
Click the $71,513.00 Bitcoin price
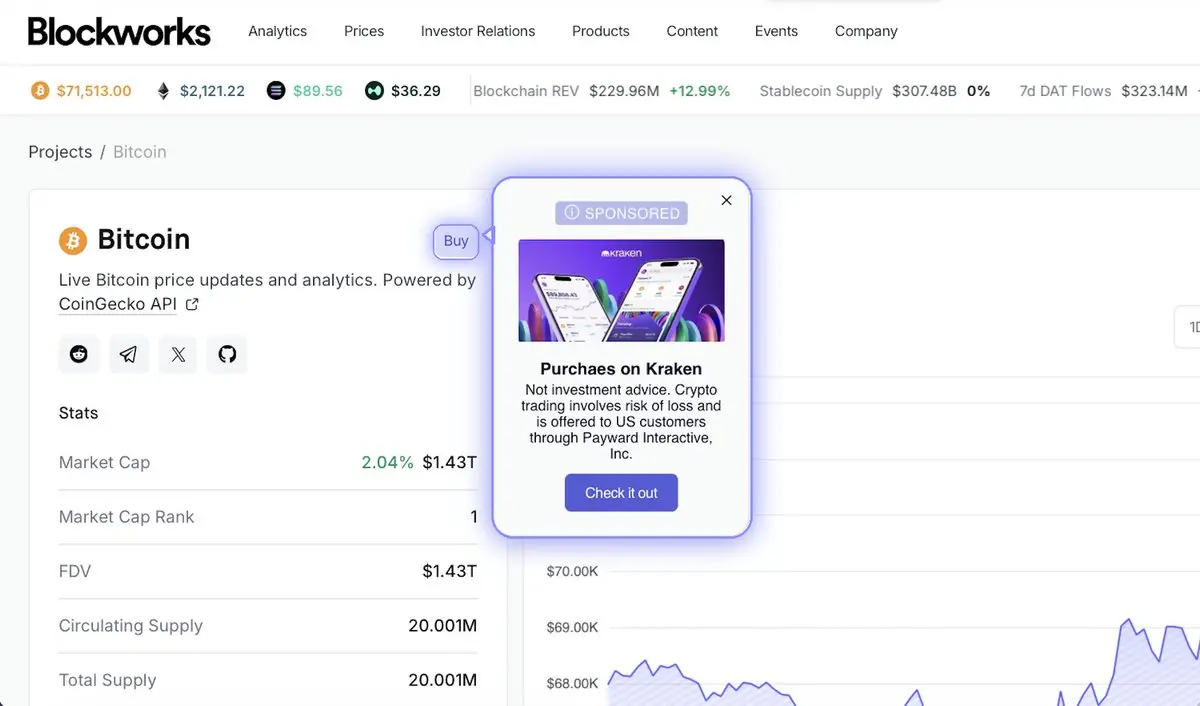(94, 91)
